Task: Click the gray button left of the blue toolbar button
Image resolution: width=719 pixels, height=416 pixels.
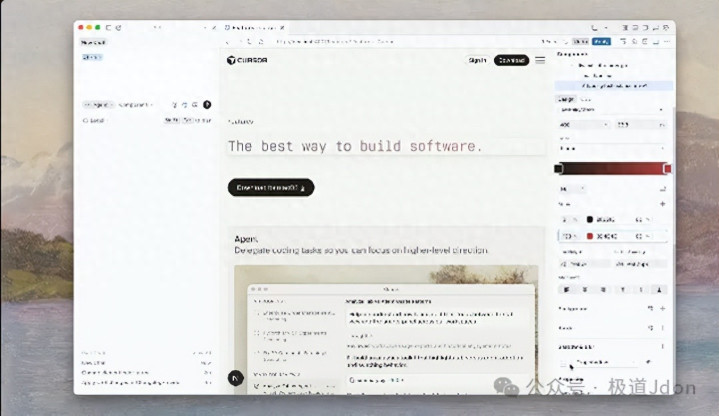Action: pos(581,42)
